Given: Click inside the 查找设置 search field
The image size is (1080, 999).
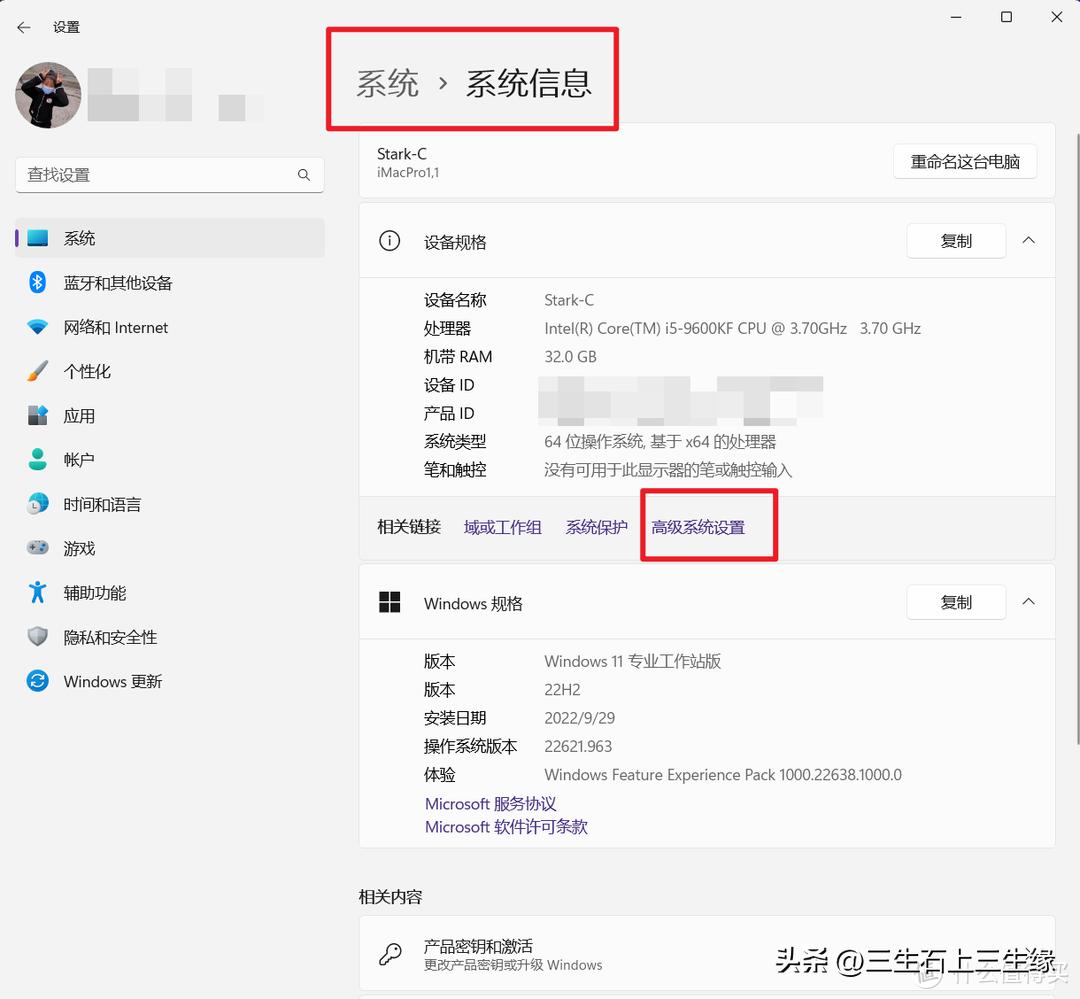Looking at the screenshot, I should coord(170,174).
